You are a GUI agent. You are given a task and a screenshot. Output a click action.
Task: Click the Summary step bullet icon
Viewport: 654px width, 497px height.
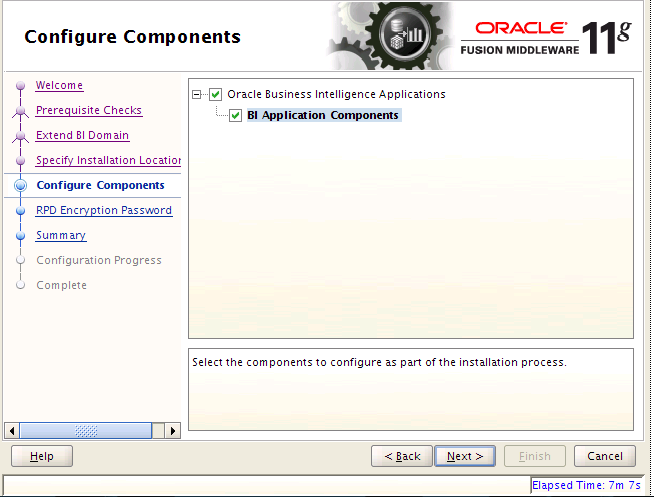pos(20,236)
